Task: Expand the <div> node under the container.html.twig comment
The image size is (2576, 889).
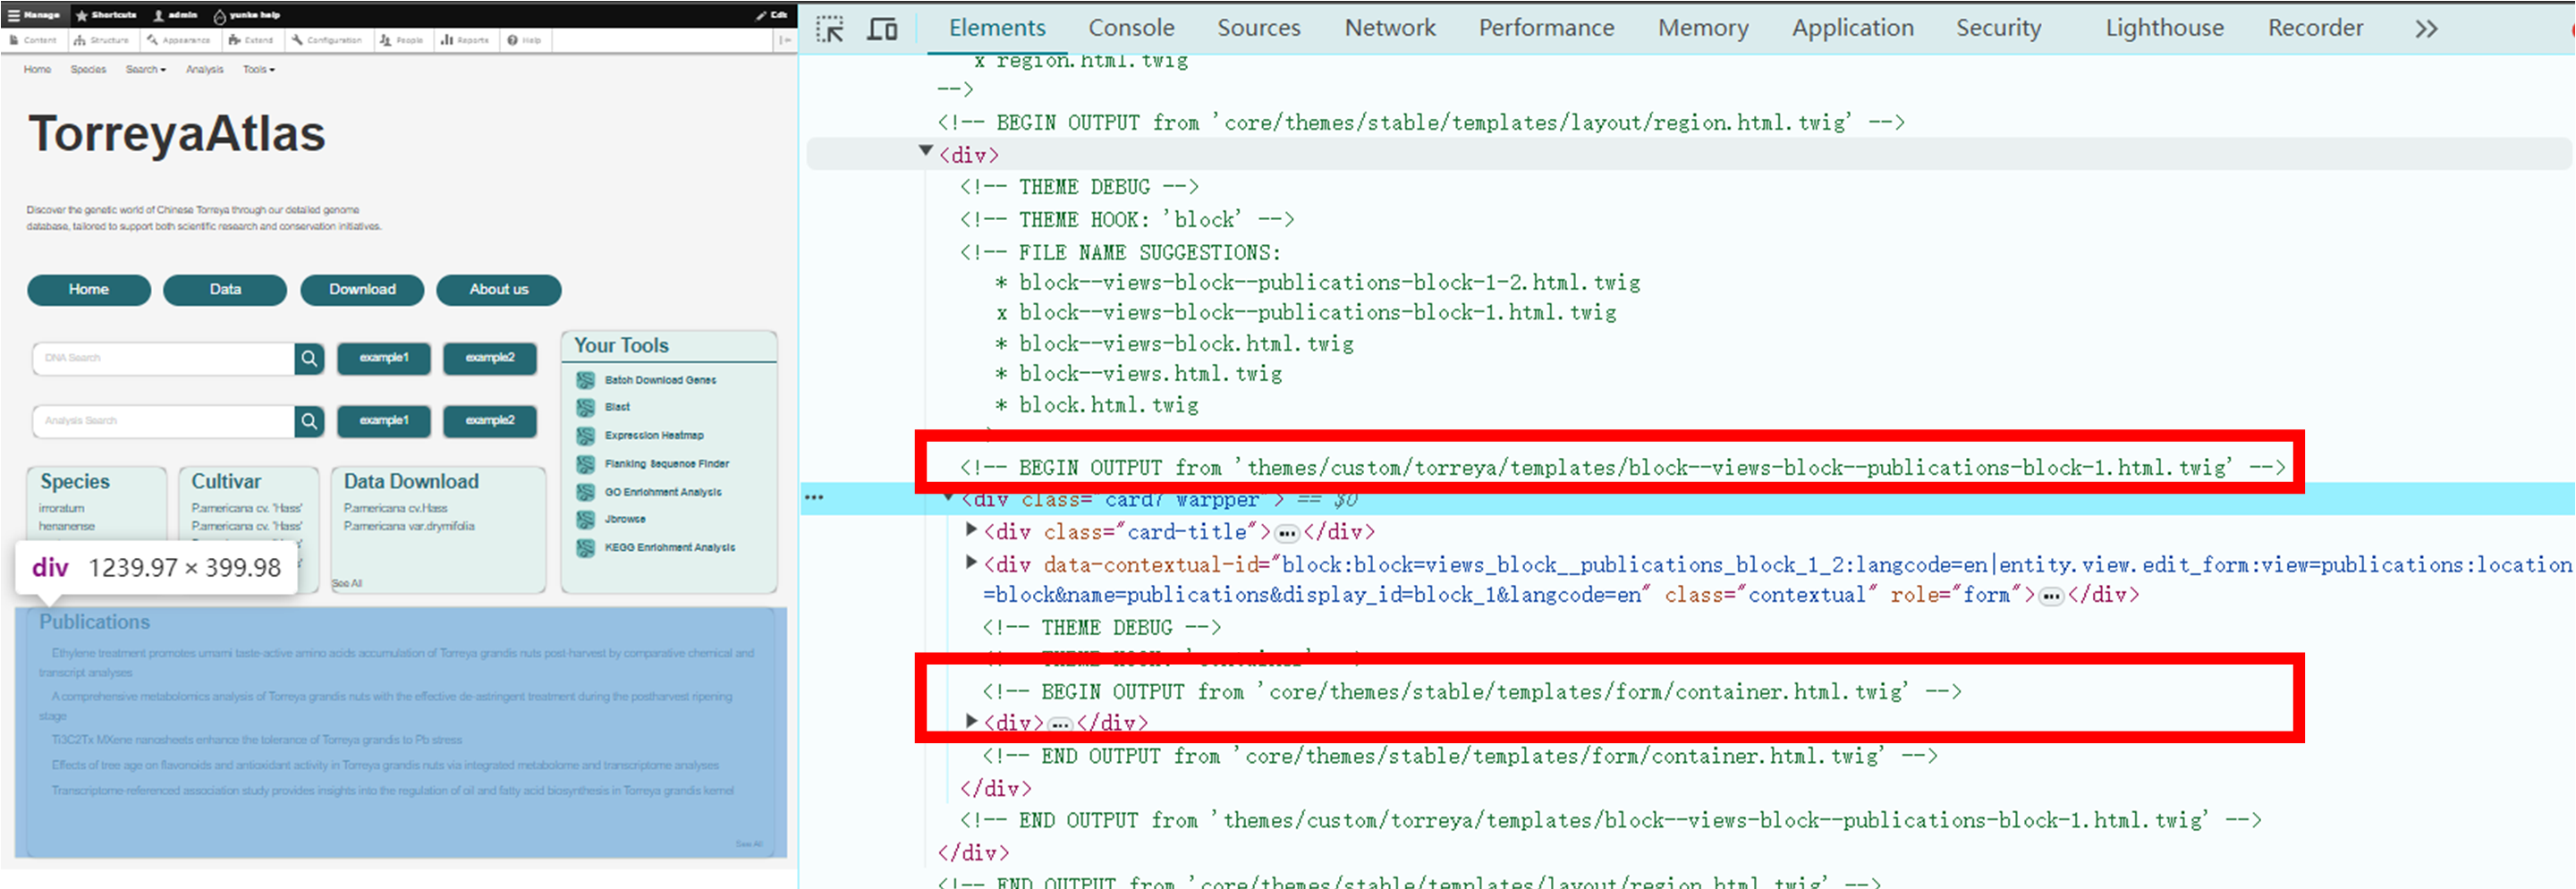Action: pos(971,720)
